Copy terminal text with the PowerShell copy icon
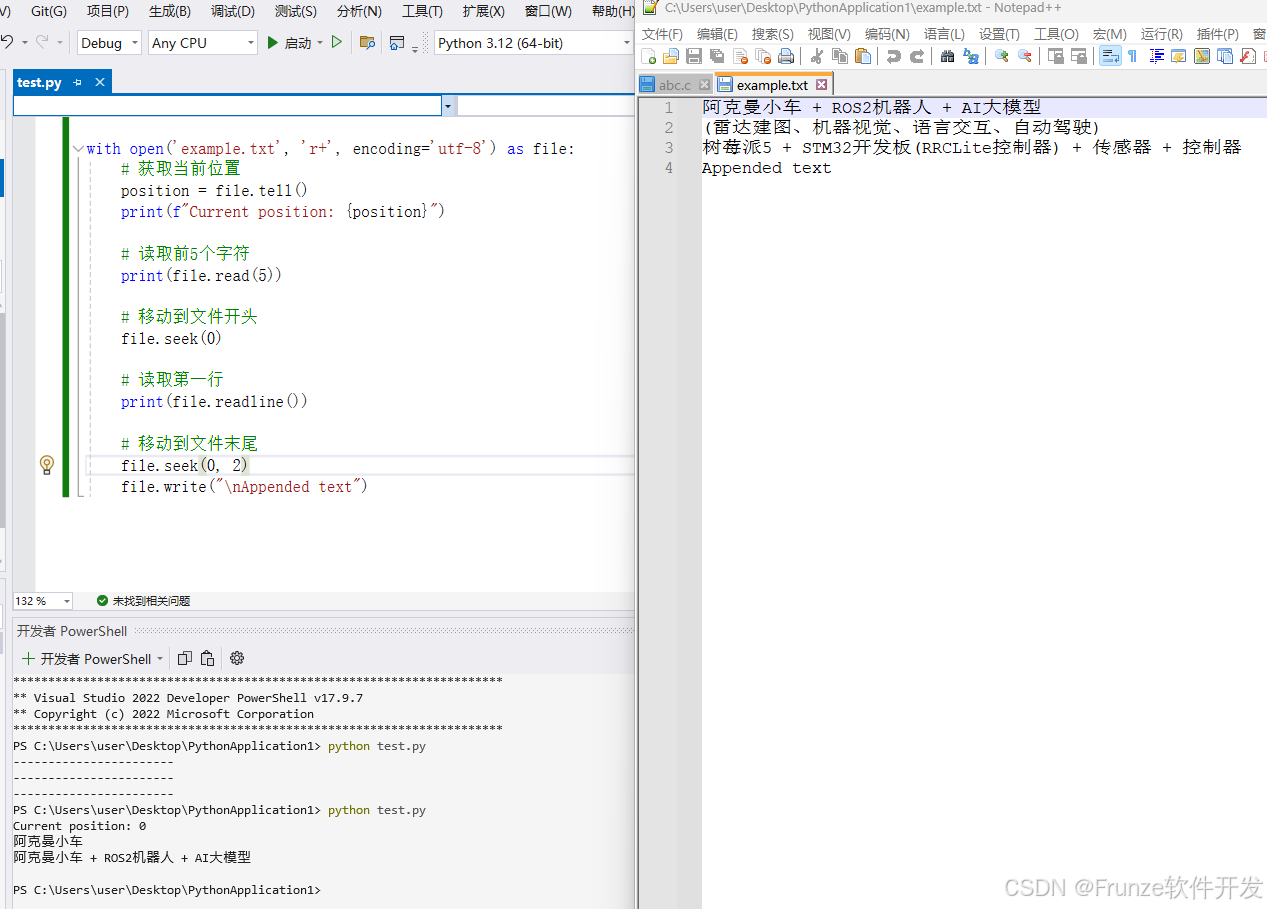The width and height of the screenshot is (1267, 909). 185,658
